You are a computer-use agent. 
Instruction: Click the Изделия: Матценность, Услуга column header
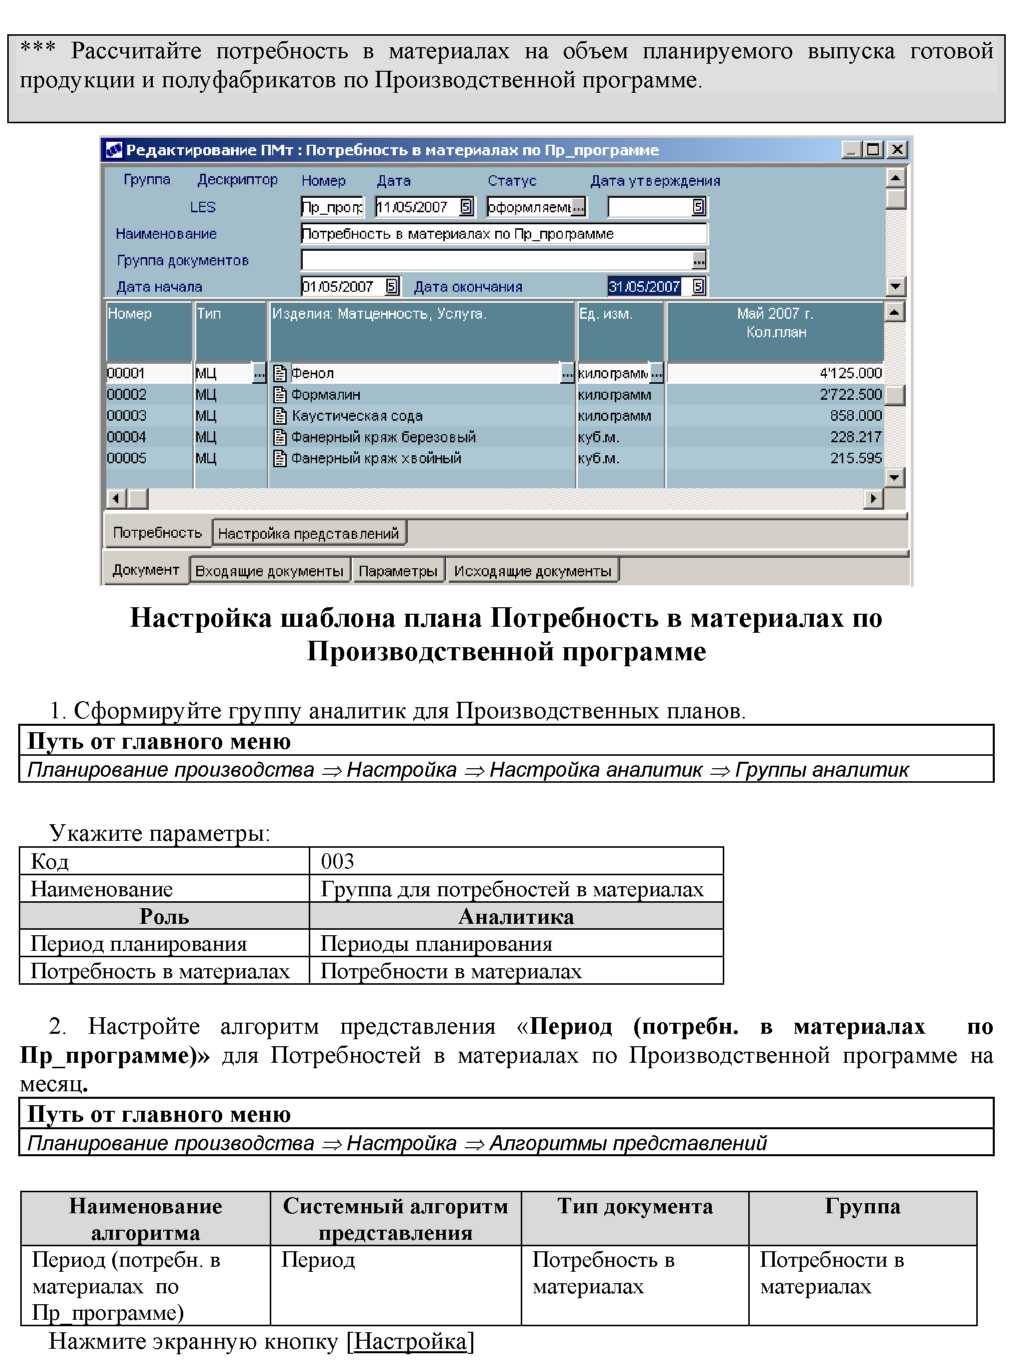pos(422,332)
